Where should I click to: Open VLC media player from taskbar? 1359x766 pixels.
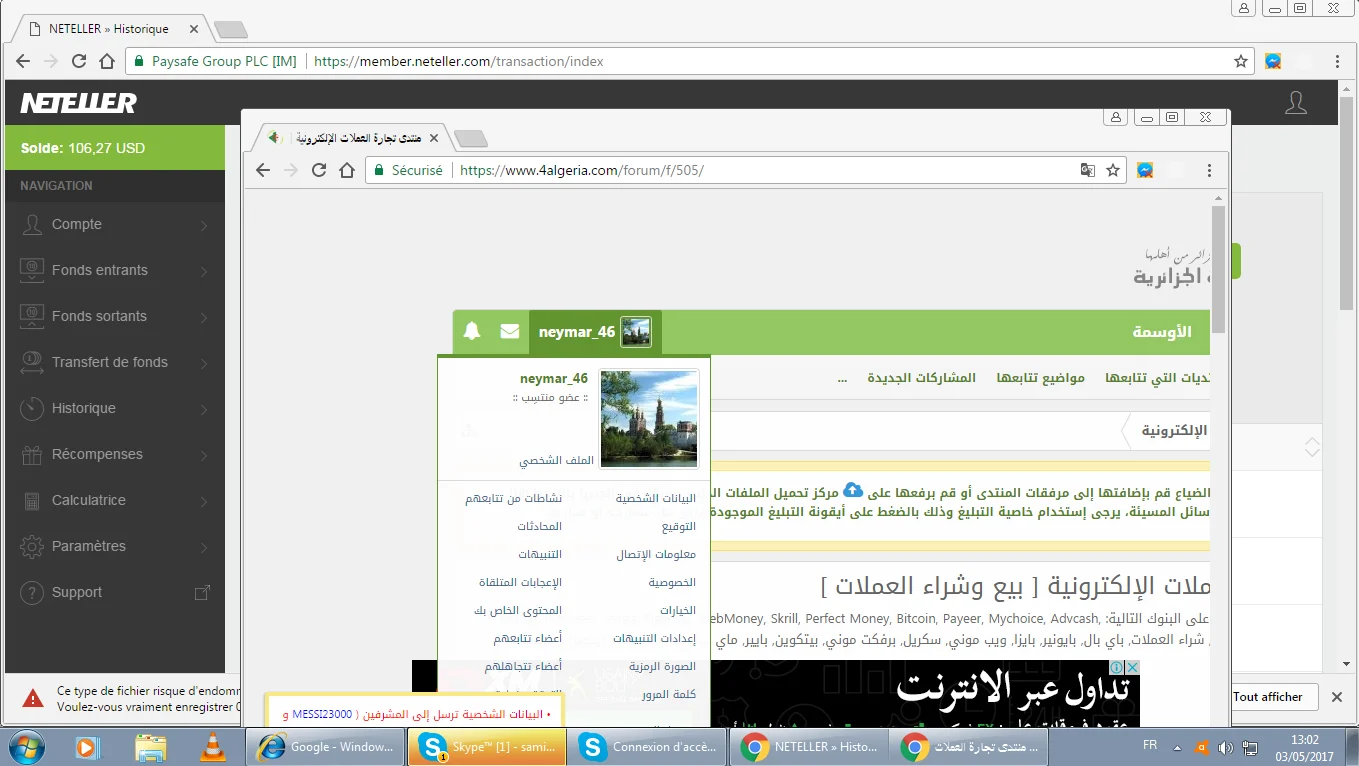click(x=213, y=747)
